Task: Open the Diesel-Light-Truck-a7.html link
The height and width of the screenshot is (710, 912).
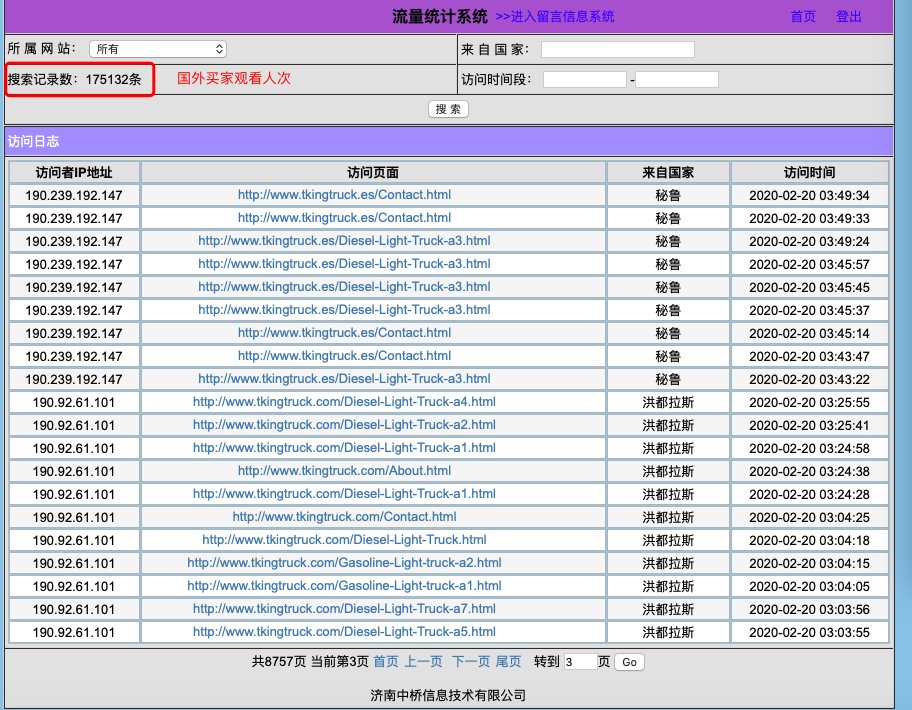Action: coord(344,609)
